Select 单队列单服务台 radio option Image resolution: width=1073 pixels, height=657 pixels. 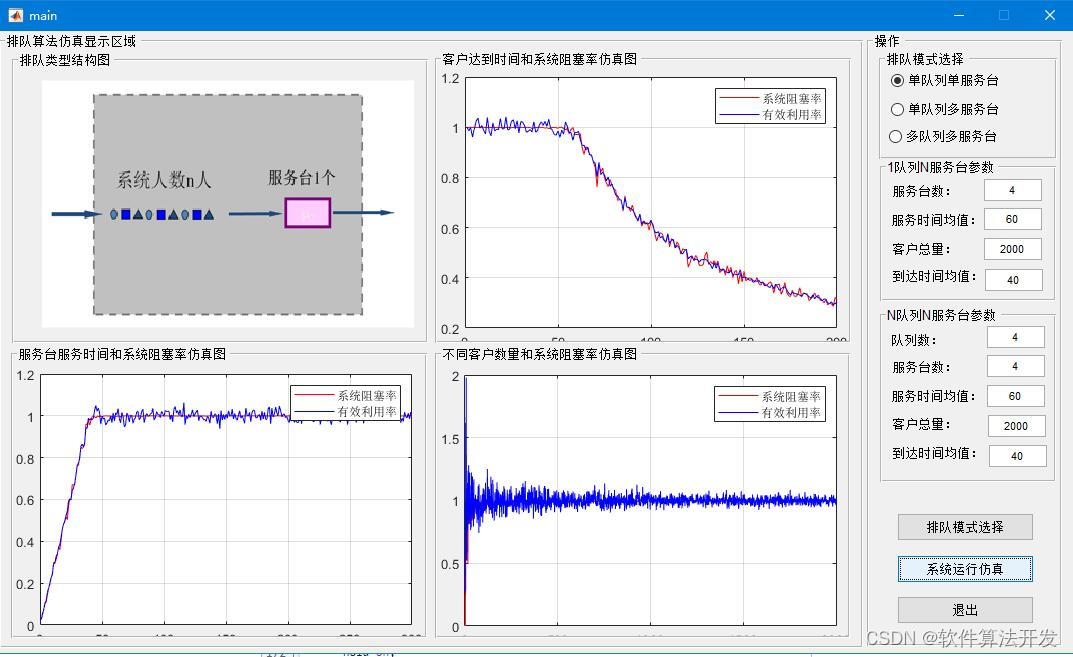coord(945,80)
